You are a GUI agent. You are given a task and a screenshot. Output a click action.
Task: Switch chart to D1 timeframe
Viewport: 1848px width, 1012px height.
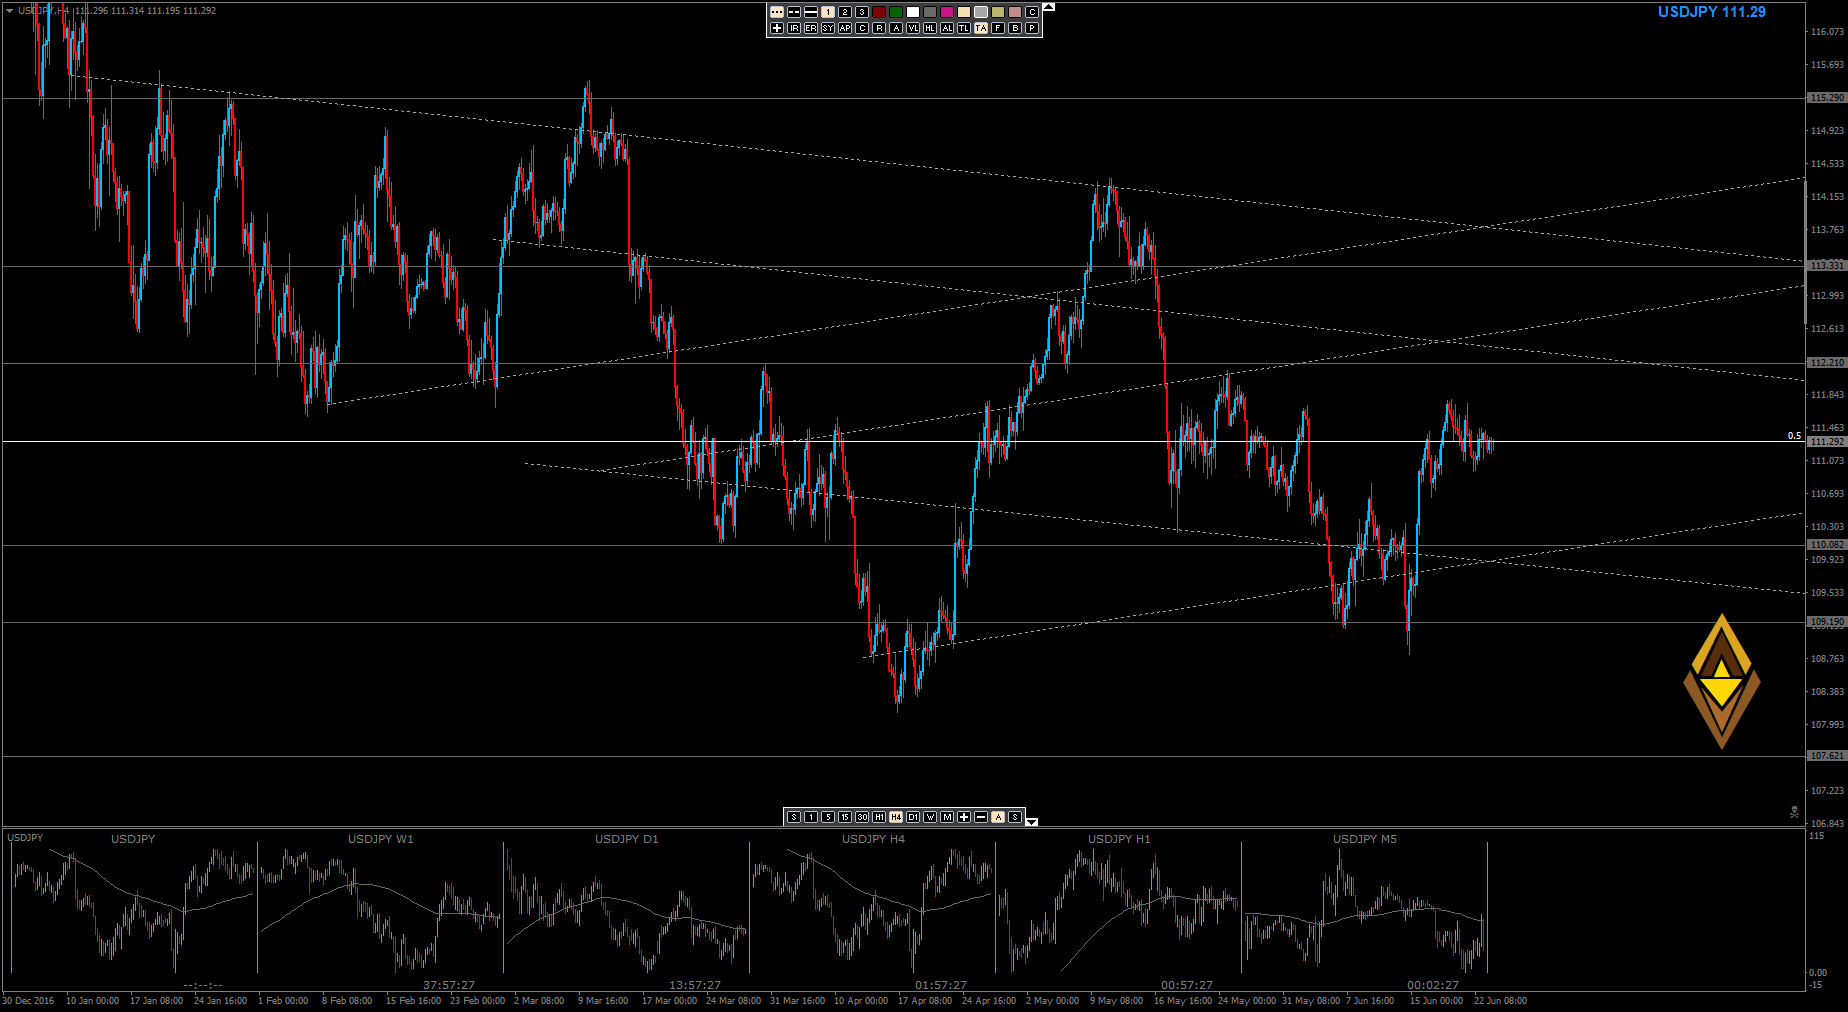click(913, 817)
